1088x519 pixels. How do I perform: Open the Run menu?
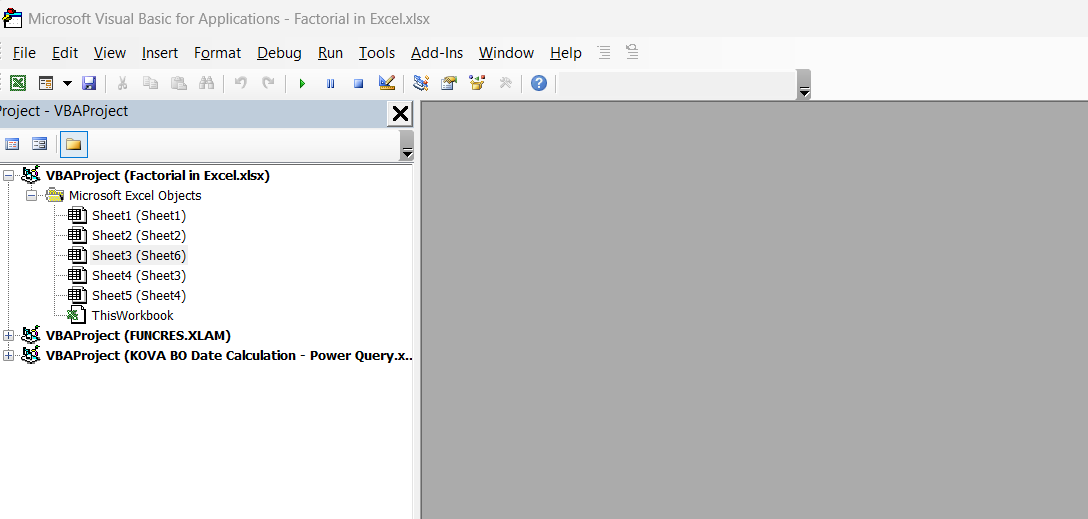[330, 53]
